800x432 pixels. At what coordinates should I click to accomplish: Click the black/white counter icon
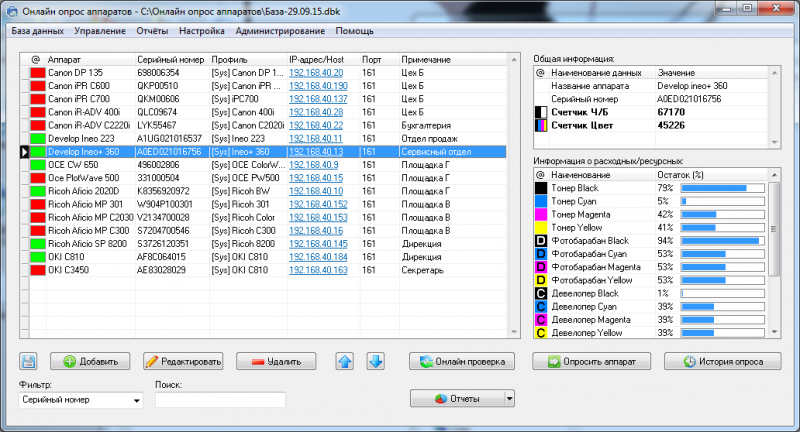[541, 112]
